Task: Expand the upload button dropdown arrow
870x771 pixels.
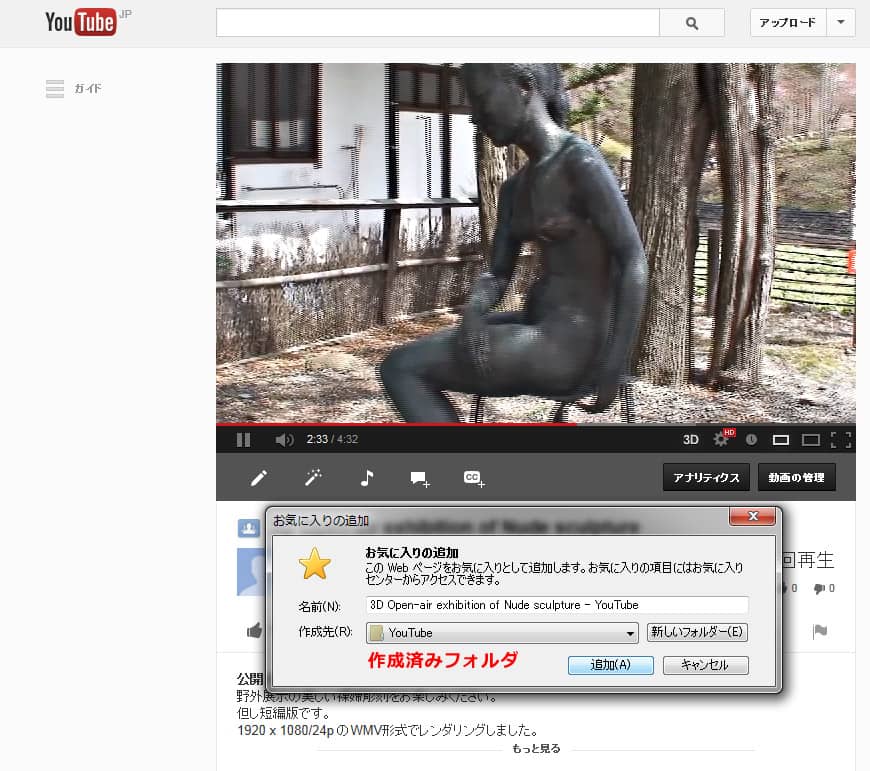Action: pyautogui.click(x=841, y=22)
